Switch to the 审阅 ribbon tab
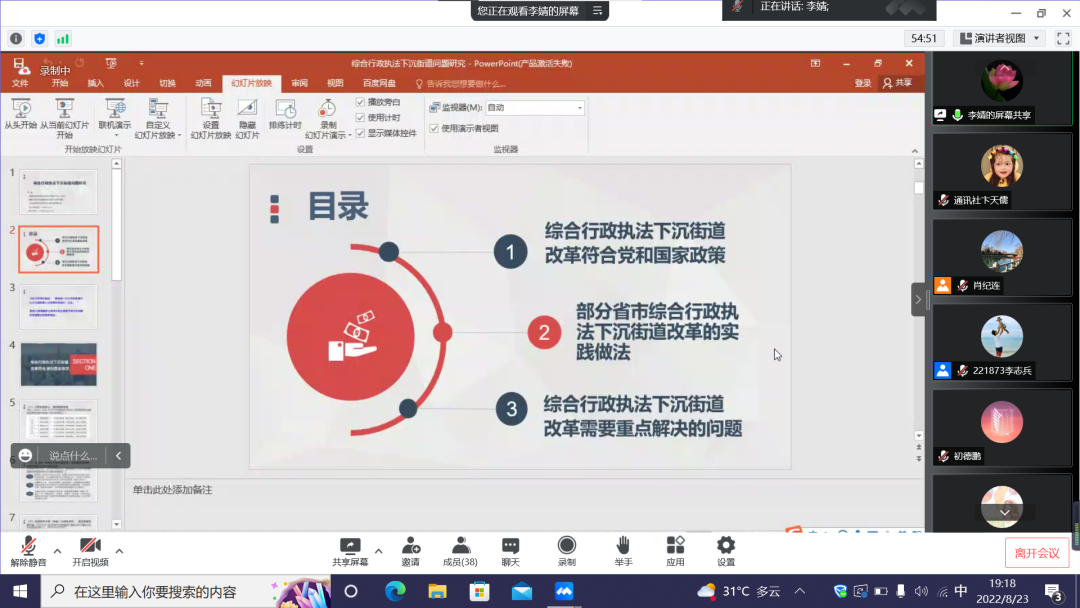1080x608 pixels. click(299, 83)
